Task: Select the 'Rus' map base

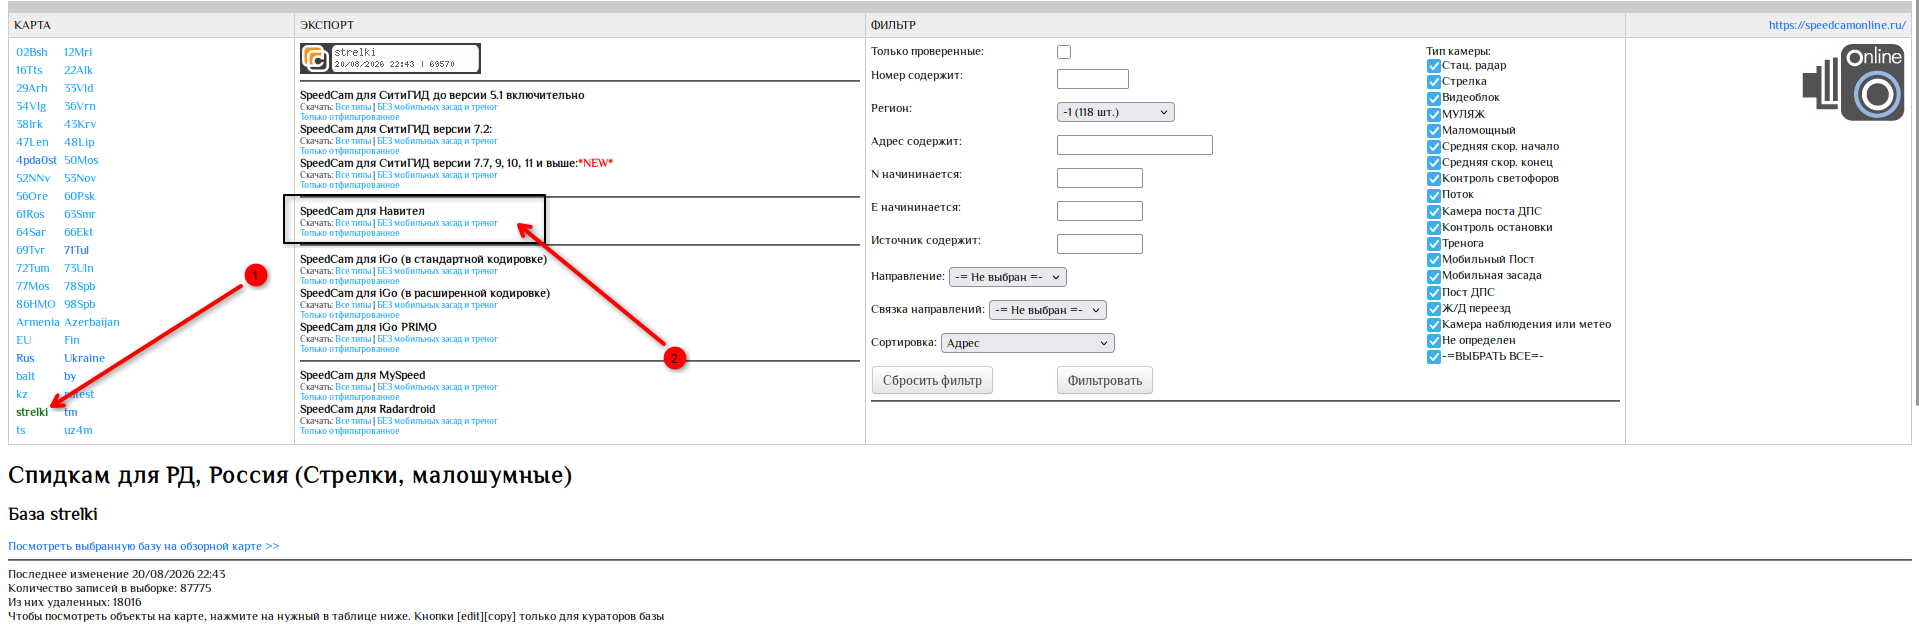Action: click(x=25, y=358)
